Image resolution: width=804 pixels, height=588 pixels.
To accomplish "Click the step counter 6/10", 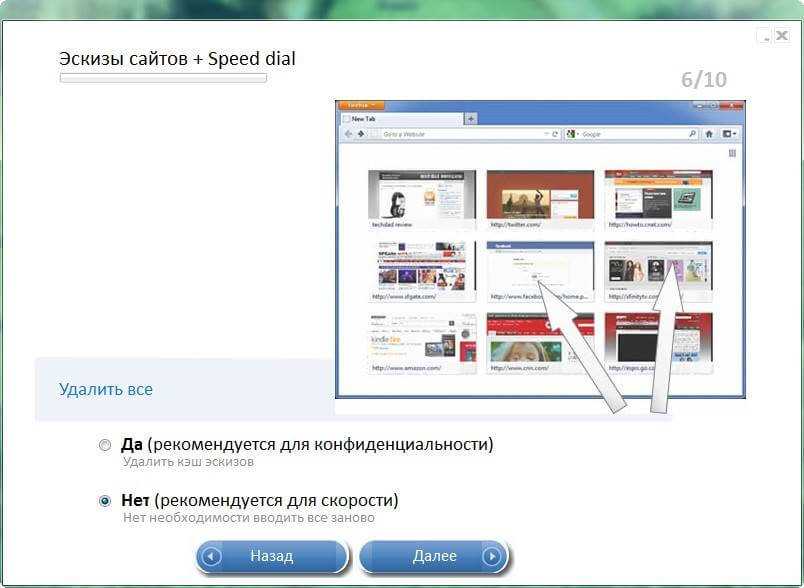I will (704, 80).
